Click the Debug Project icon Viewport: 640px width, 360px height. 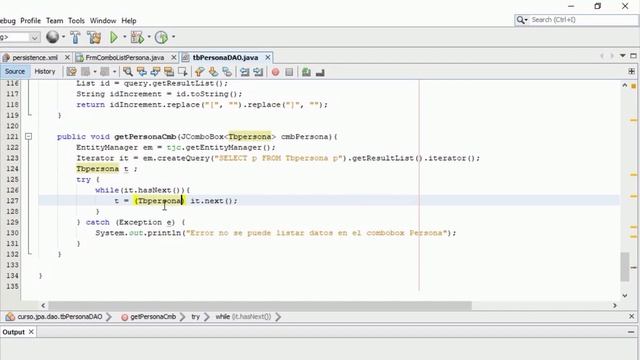(x=137, y=37)
